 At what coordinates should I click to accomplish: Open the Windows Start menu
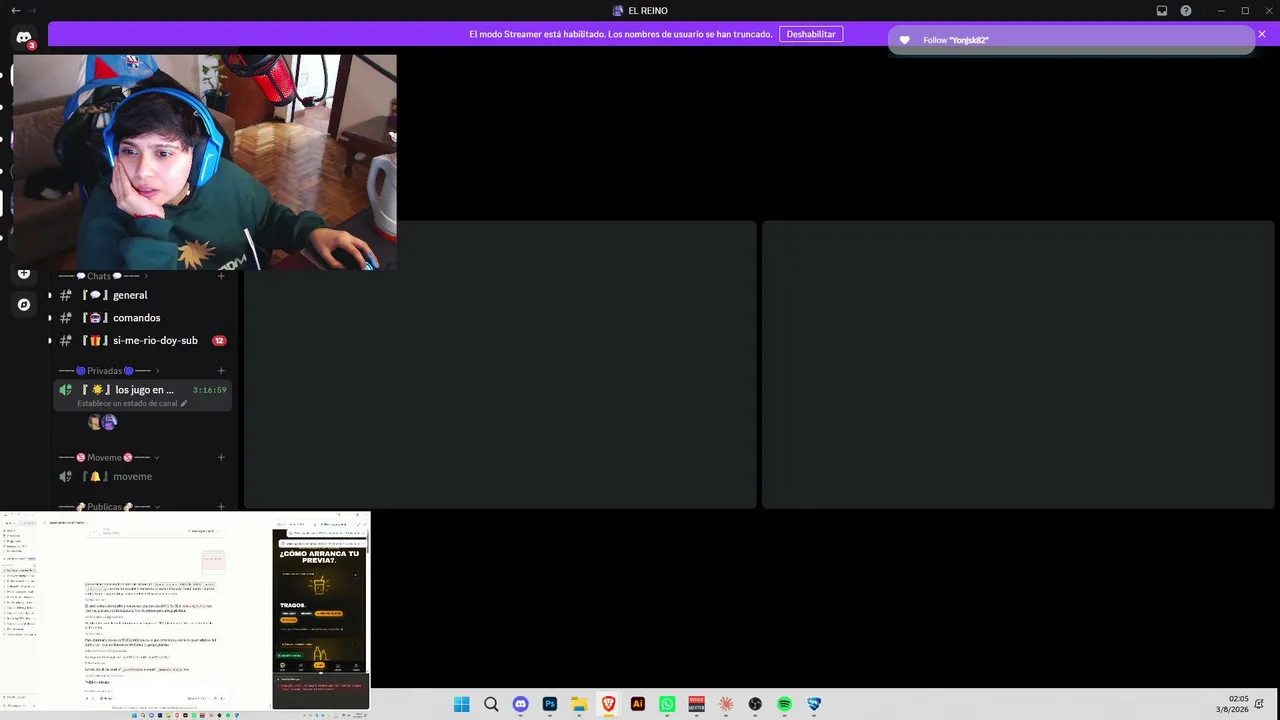(461, 704)
